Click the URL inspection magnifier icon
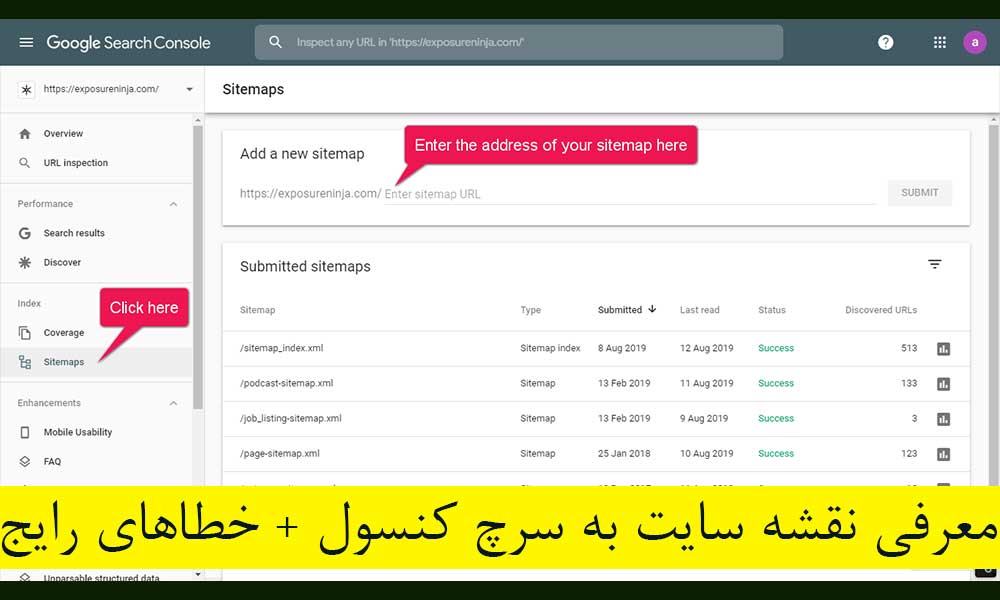The image size is (1000, 600). pos(25,163)
